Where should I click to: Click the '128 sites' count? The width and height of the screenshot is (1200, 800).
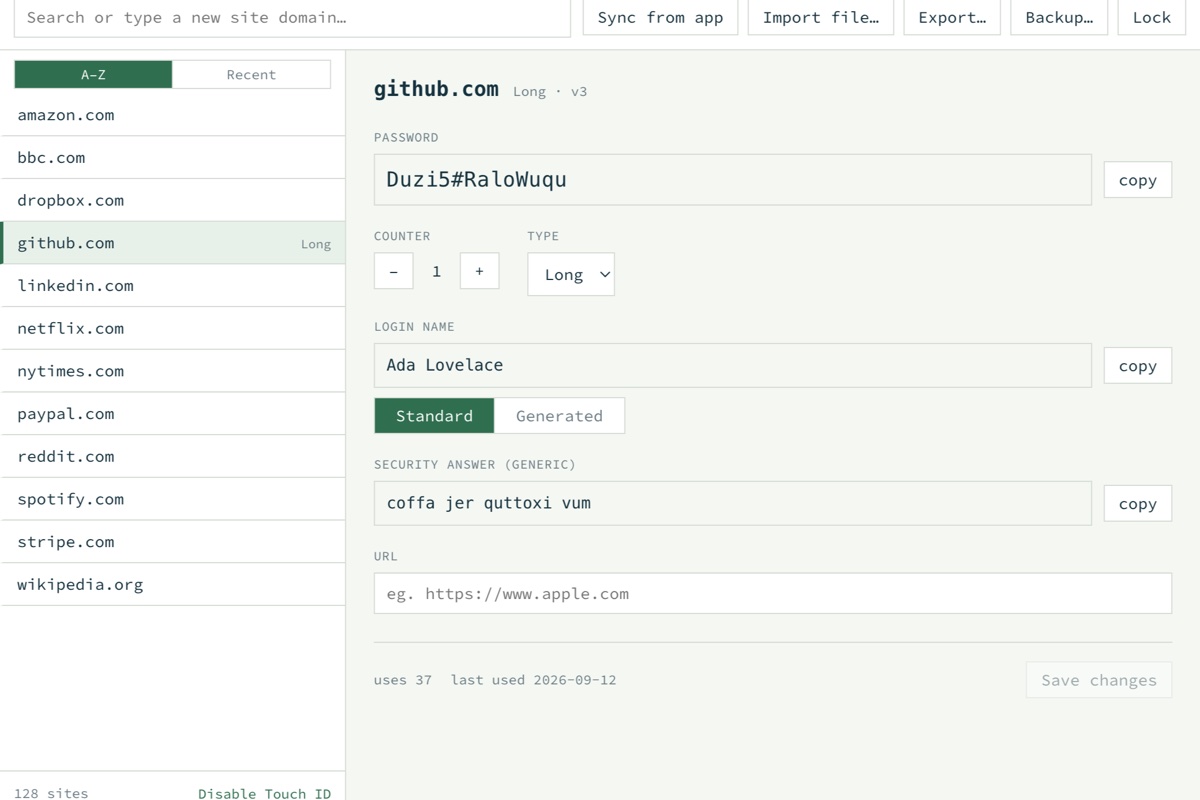point(51,793)
